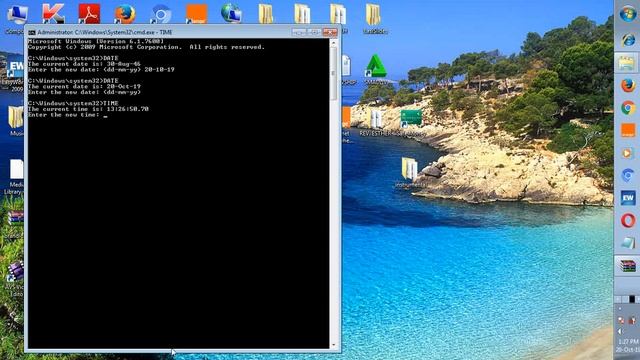Open the EW app in the taskbar
This screenshot has width=640, height=360.
(628, 198)
